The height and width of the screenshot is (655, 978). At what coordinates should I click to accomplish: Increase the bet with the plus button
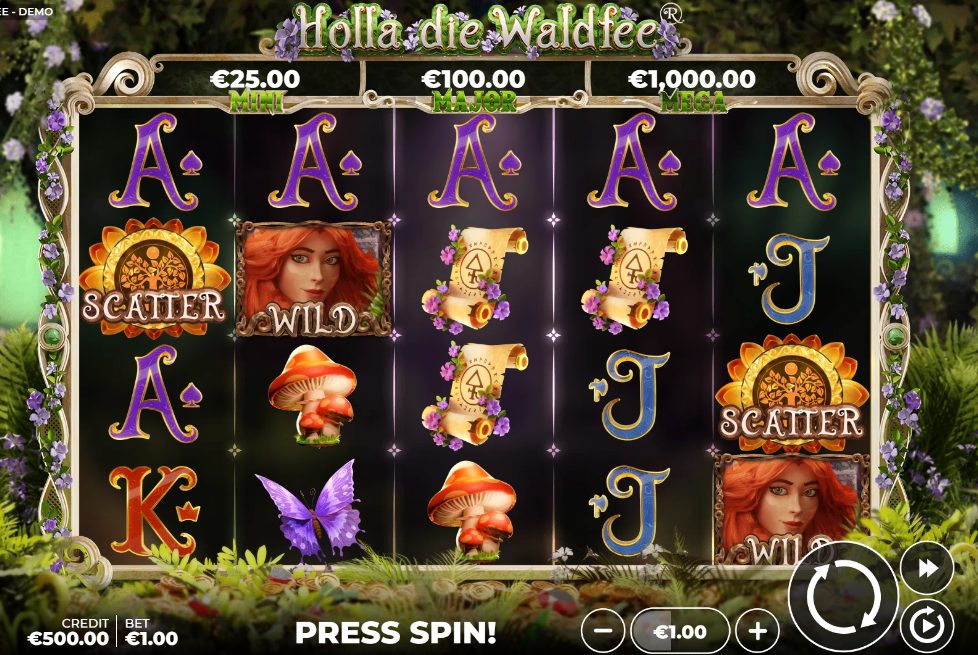(x=758, y=631)
